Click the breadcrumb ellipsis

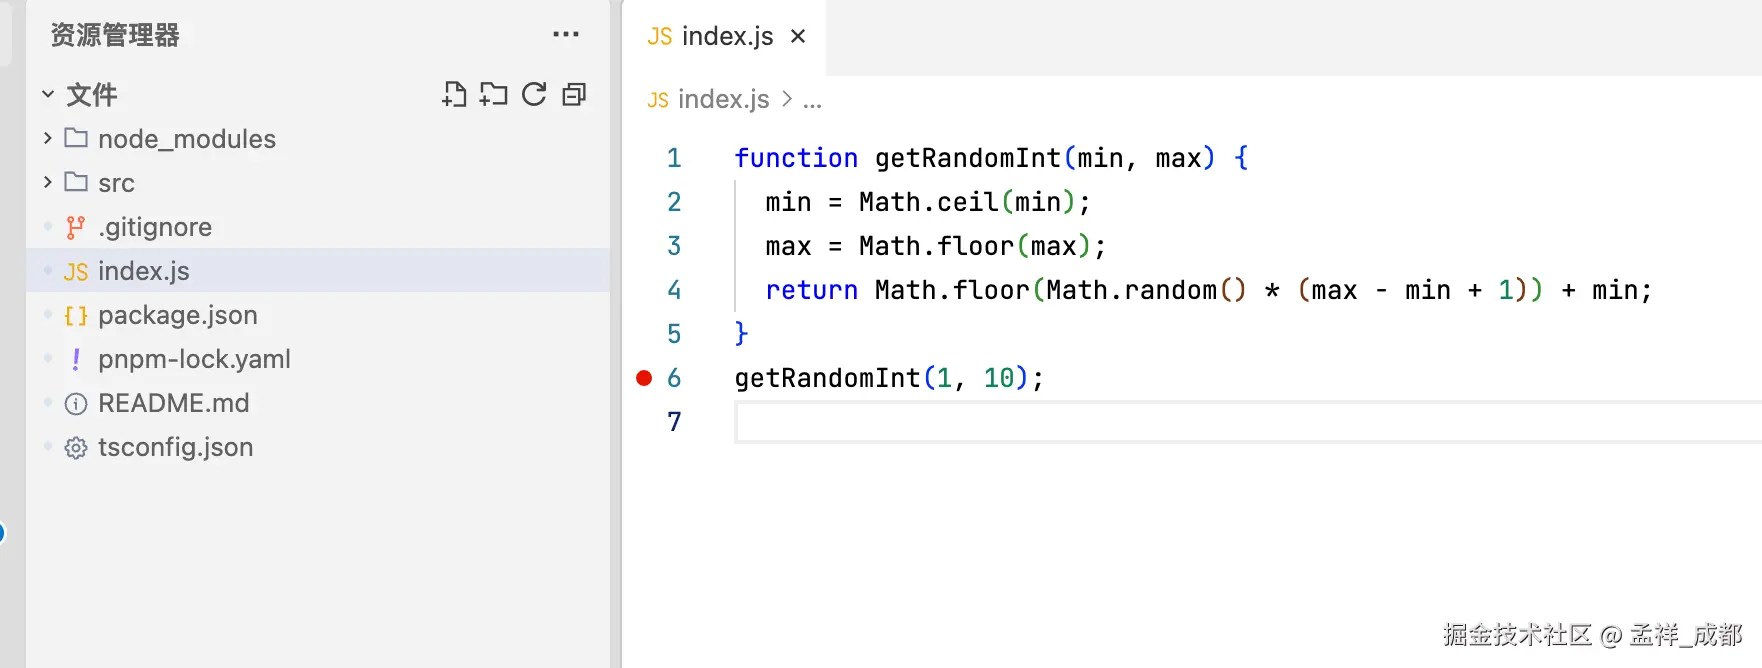812,100
